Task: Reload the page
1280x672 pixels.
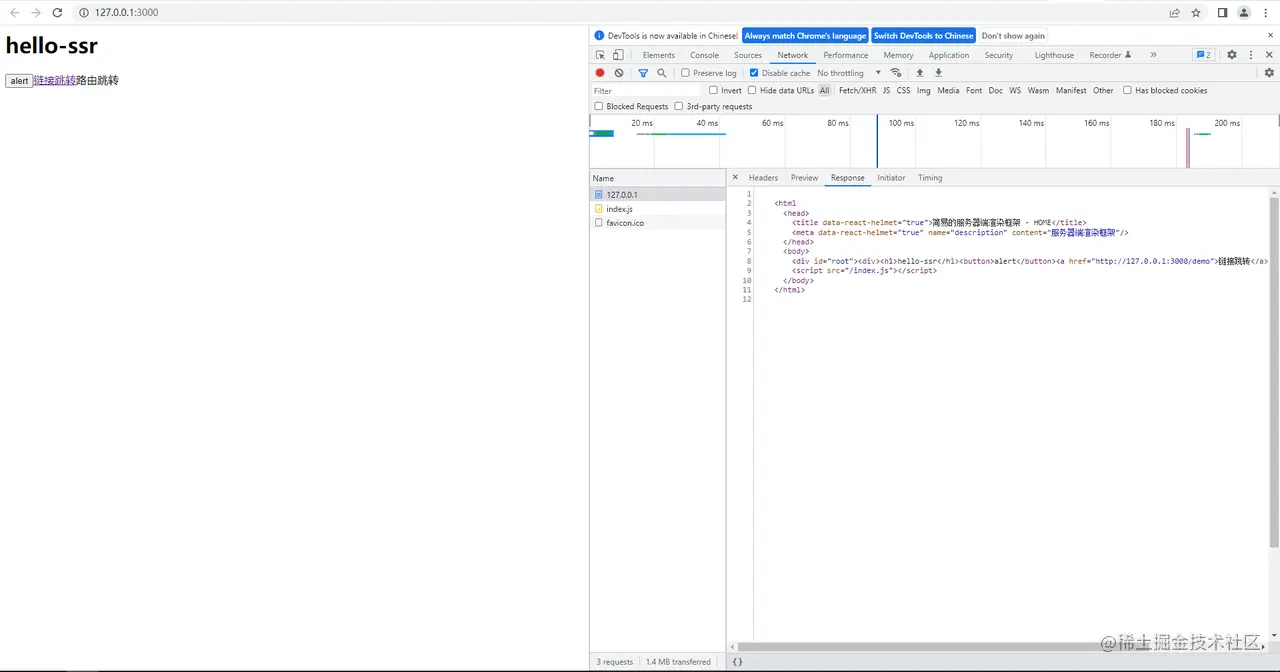Action: pyautogui.click(x=57, y=13)
